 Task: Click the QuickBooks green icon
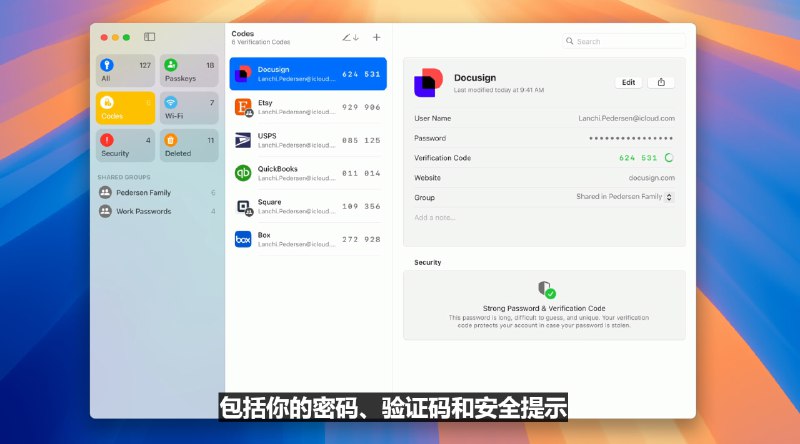click(x=243, y=173)
